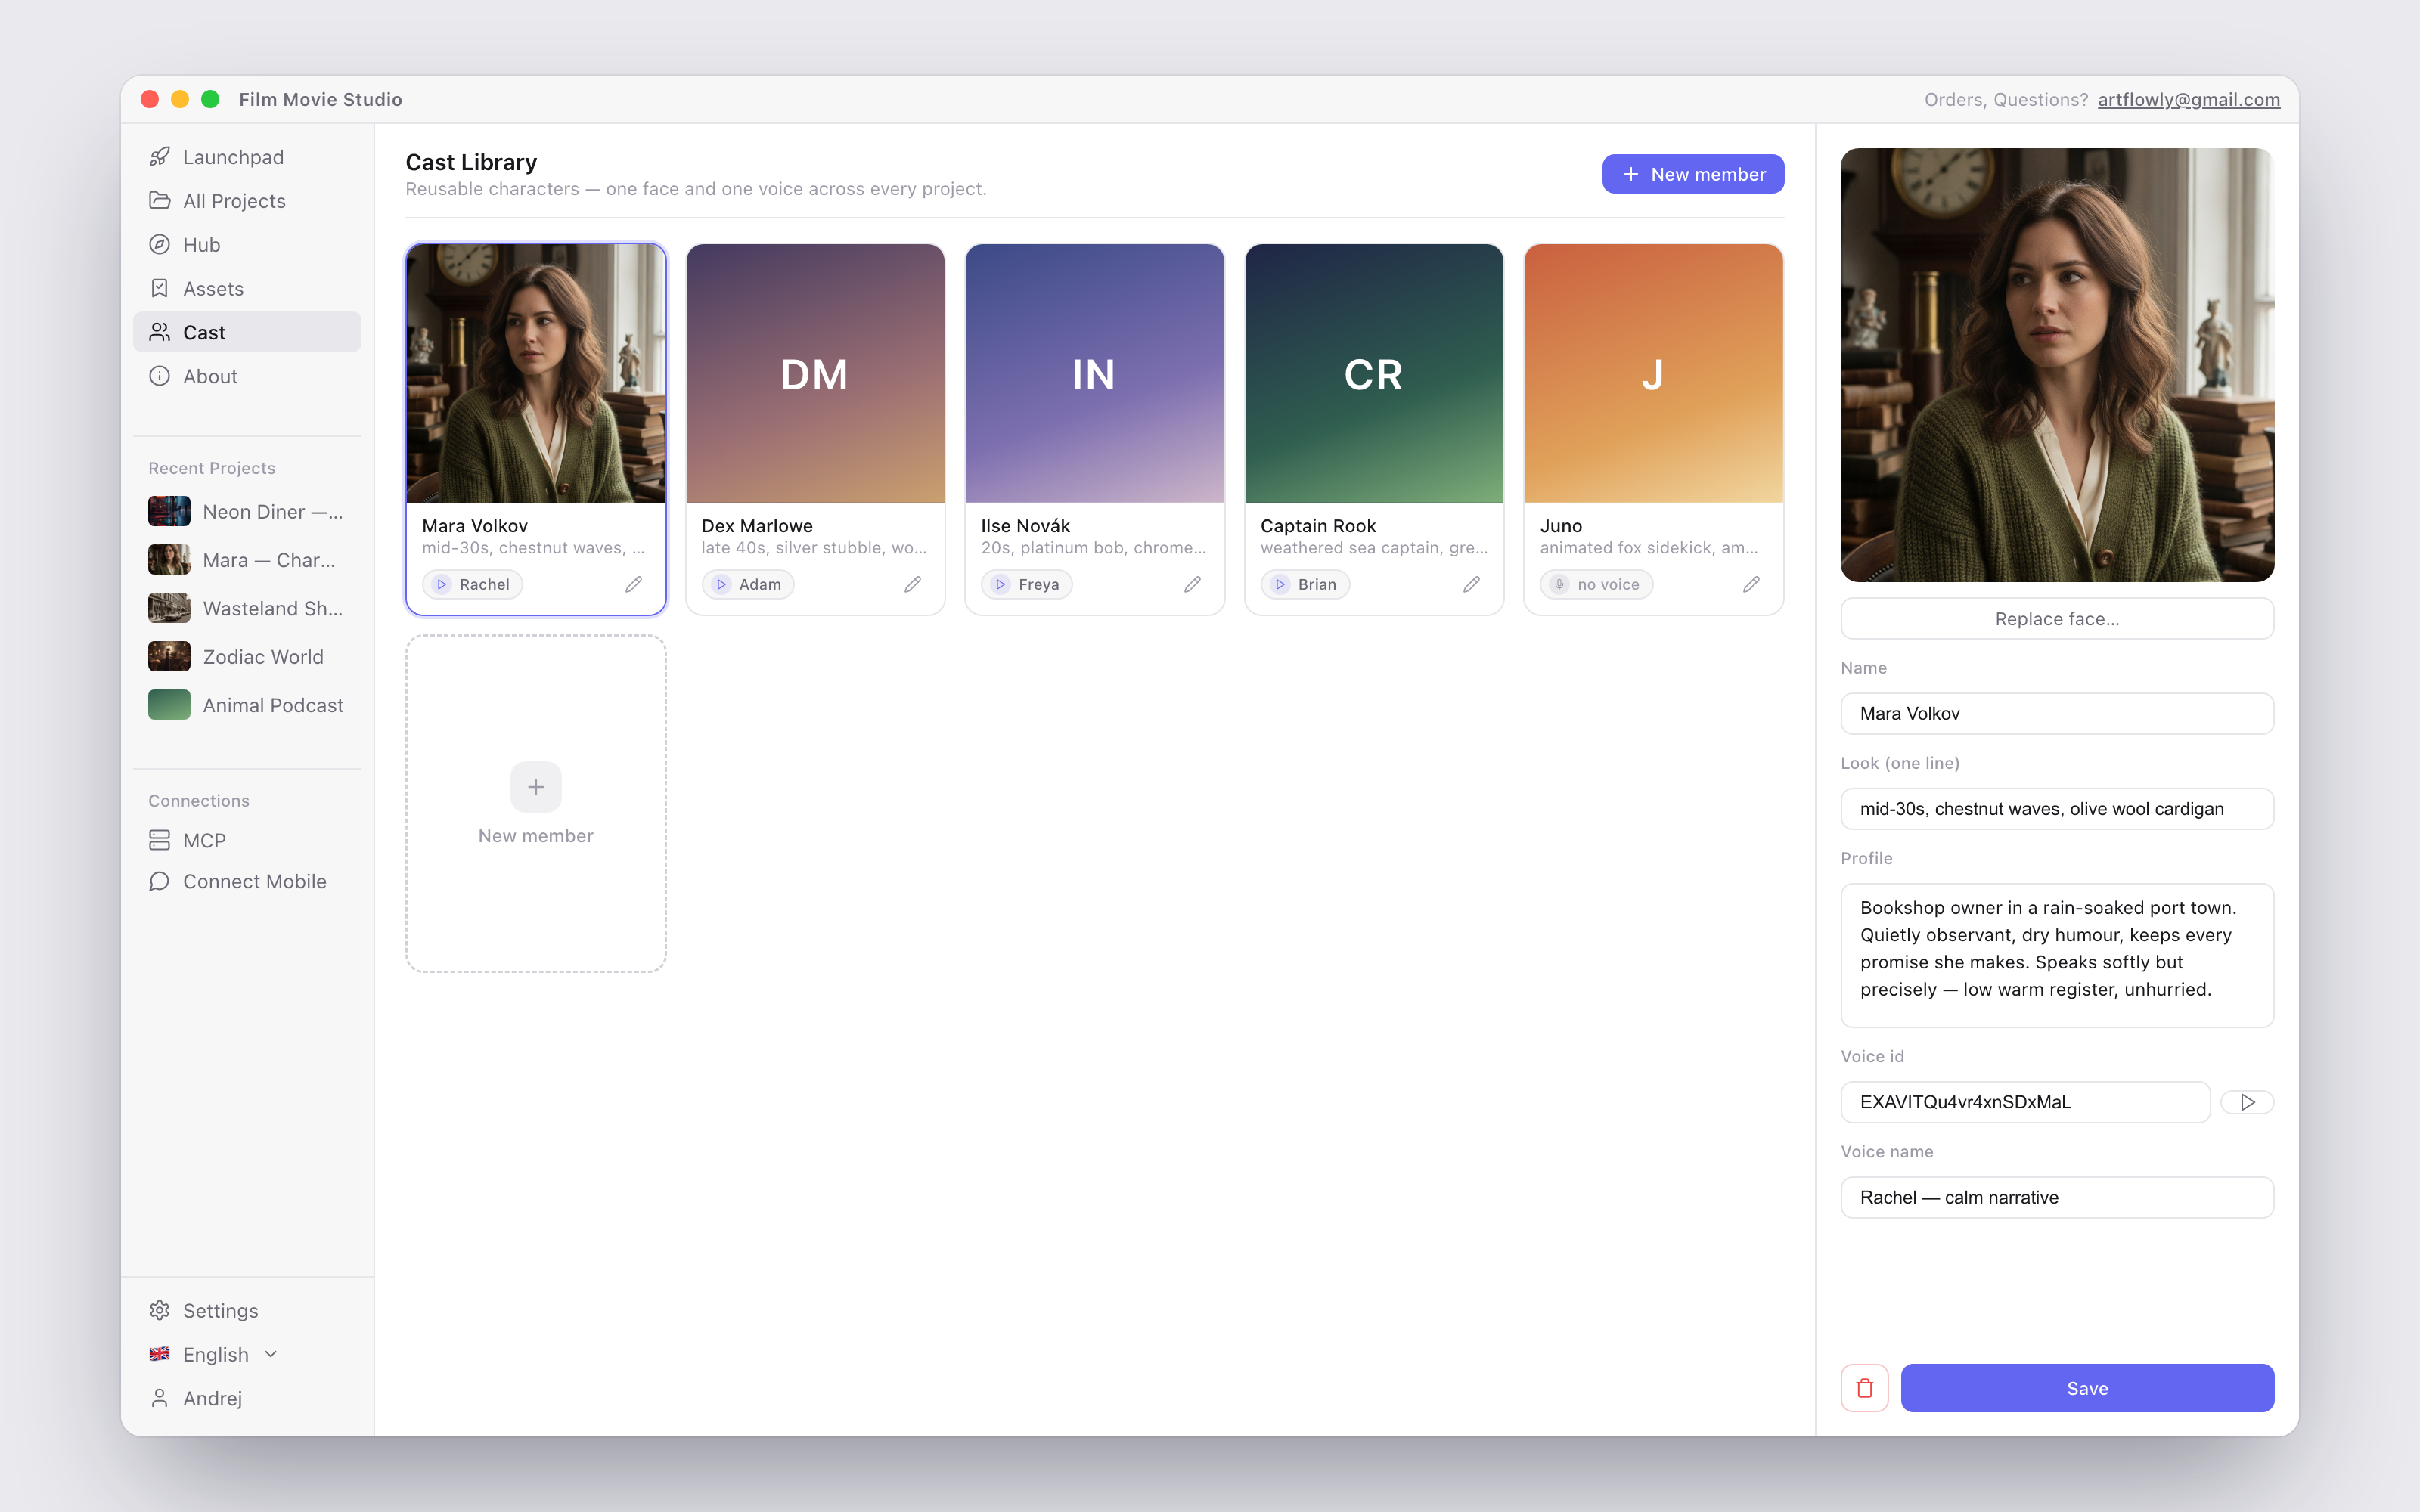The height and width of the screenshot is (1512, 2420).
Task: Open the Assets section
Action: pos(247,289)
